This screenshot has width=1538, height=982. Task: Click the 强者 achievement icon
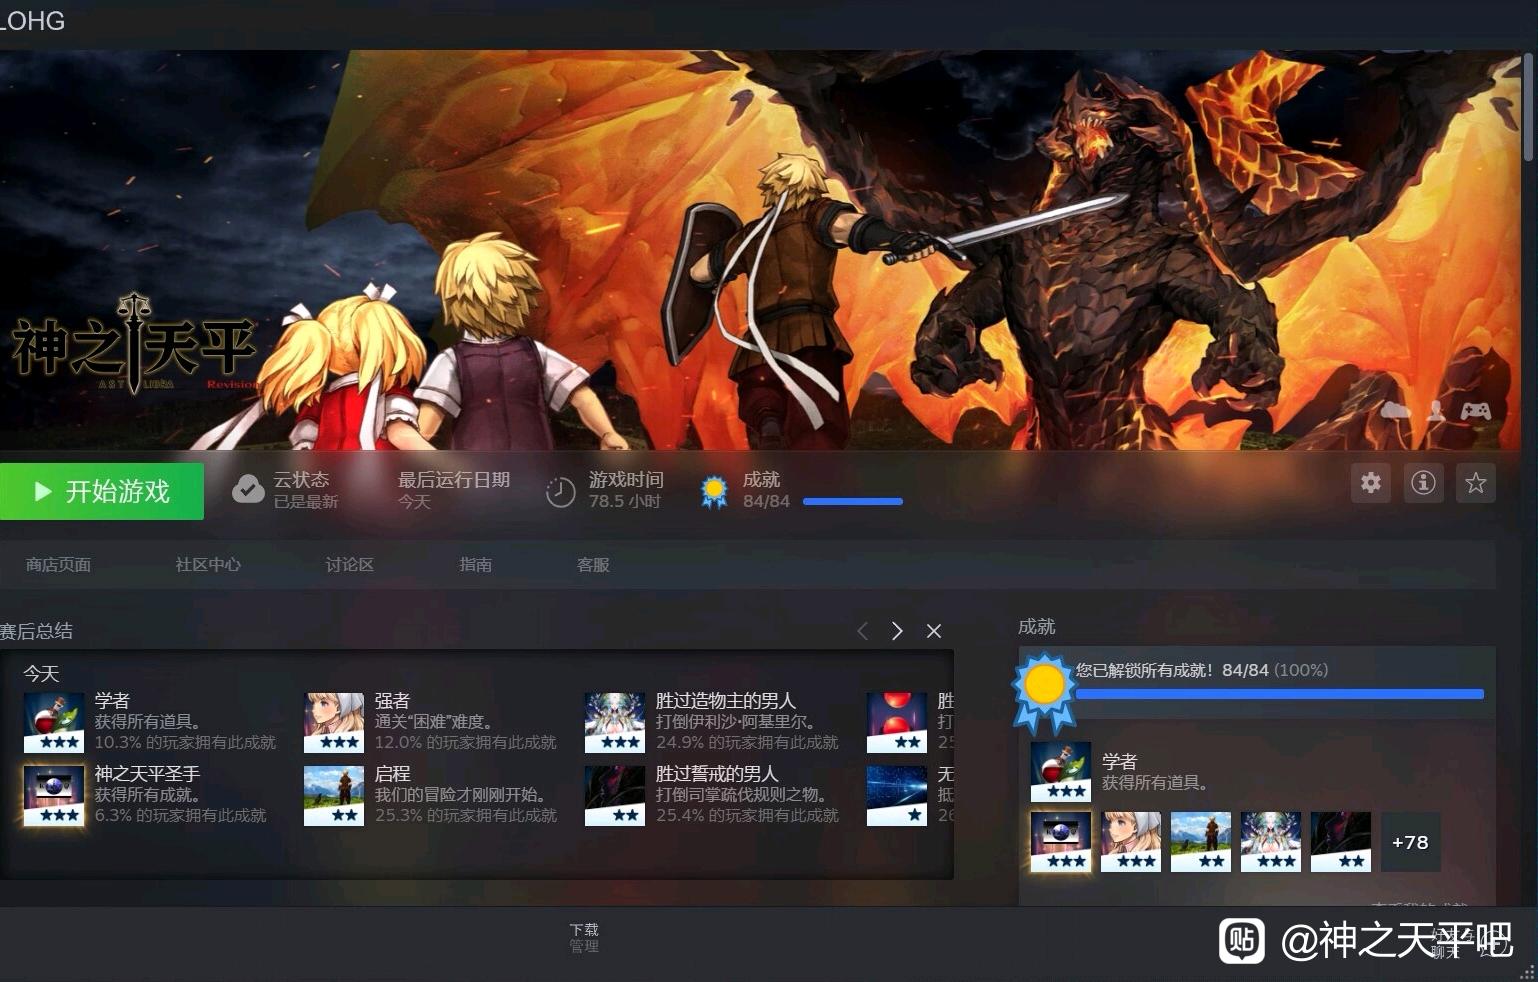coord(334,722)
